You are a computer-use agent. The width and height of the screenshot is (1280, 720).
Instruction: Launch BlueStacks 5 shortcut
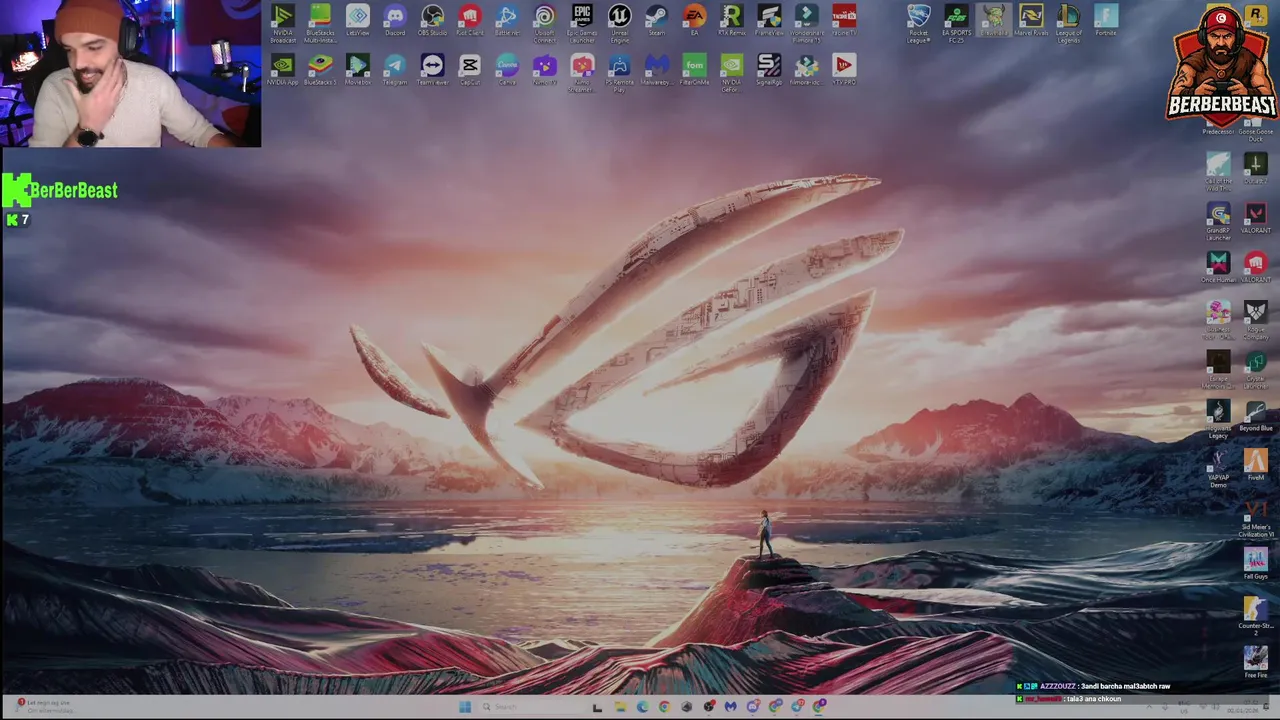click(x=320, y=69)
